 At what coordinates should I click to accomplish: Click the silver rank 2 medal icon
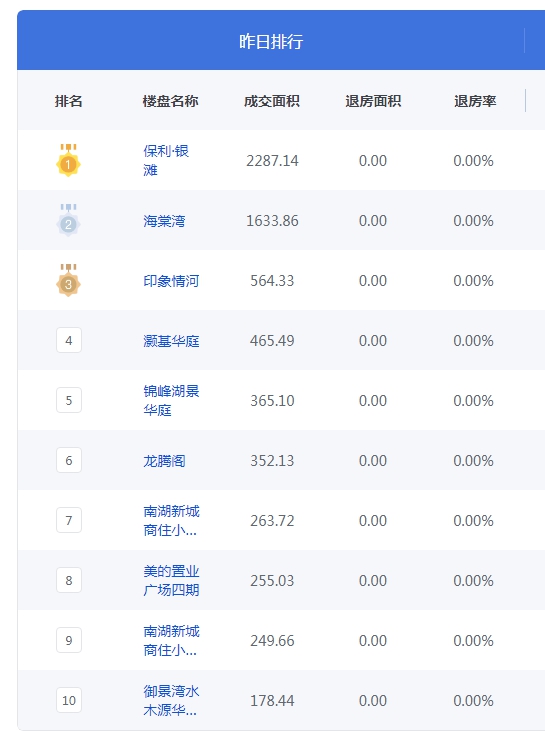point(69,220)
